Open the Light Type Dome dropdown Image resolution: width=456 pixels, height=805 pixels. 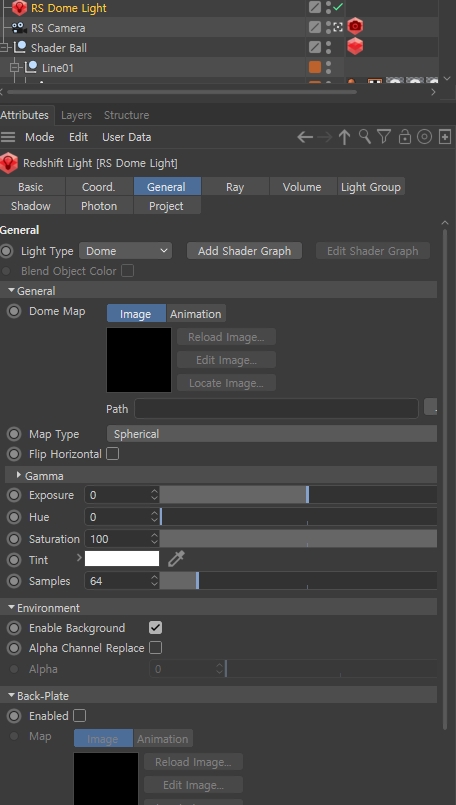click(x=125, y=251)
